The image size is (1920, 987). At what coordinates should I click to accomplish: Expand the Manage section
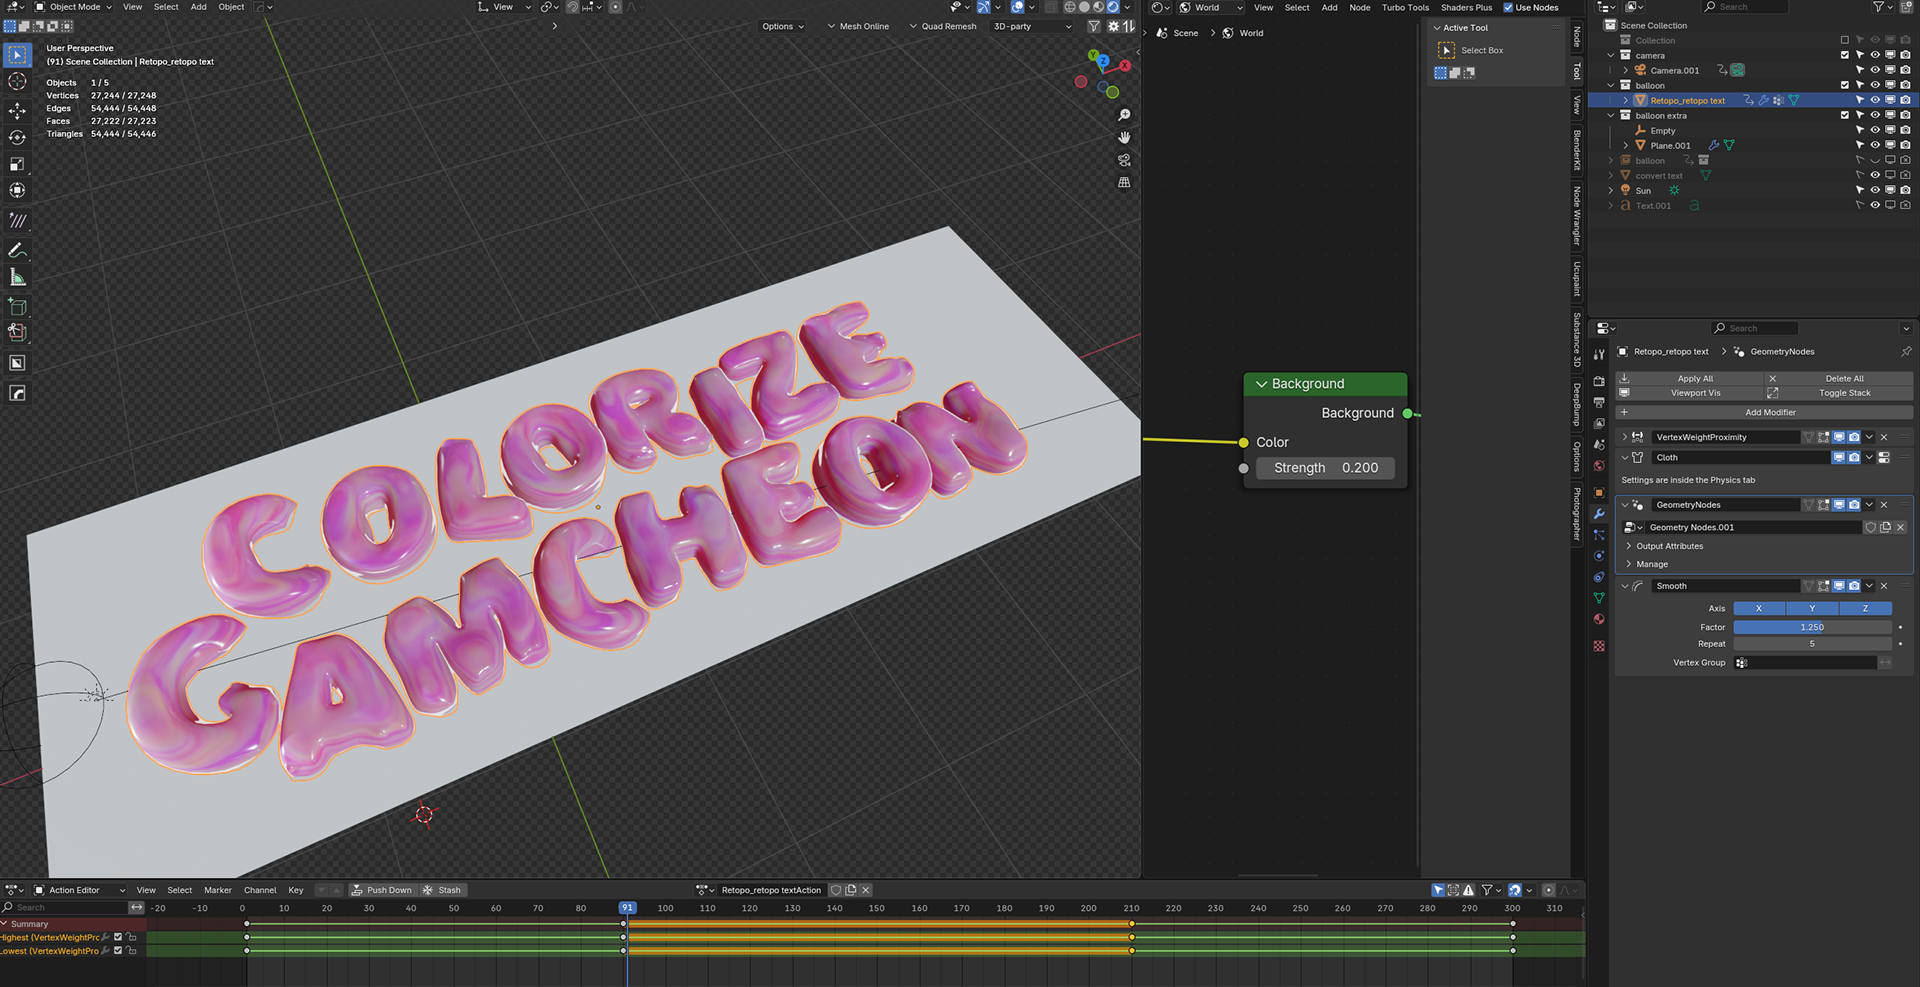click(x=1647, y=564)
